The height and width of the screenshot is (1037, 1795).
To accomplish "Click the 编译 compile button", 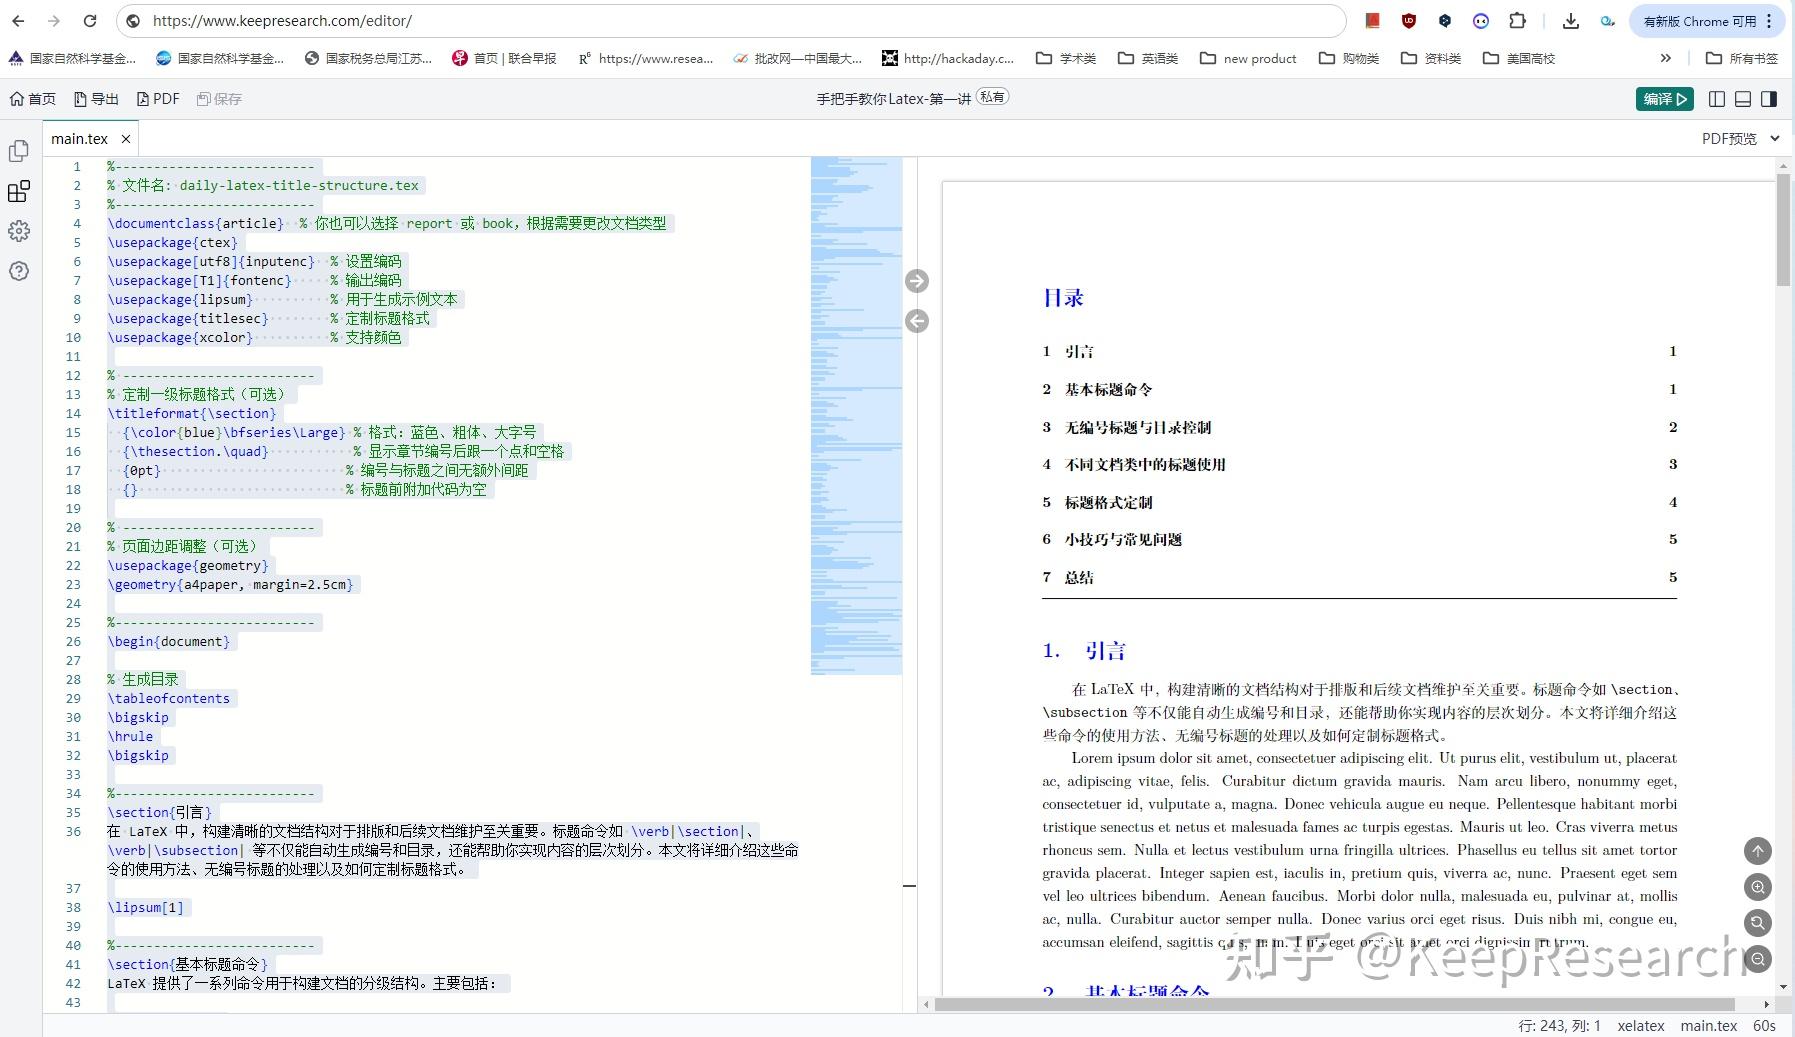I will point(1663,98).
